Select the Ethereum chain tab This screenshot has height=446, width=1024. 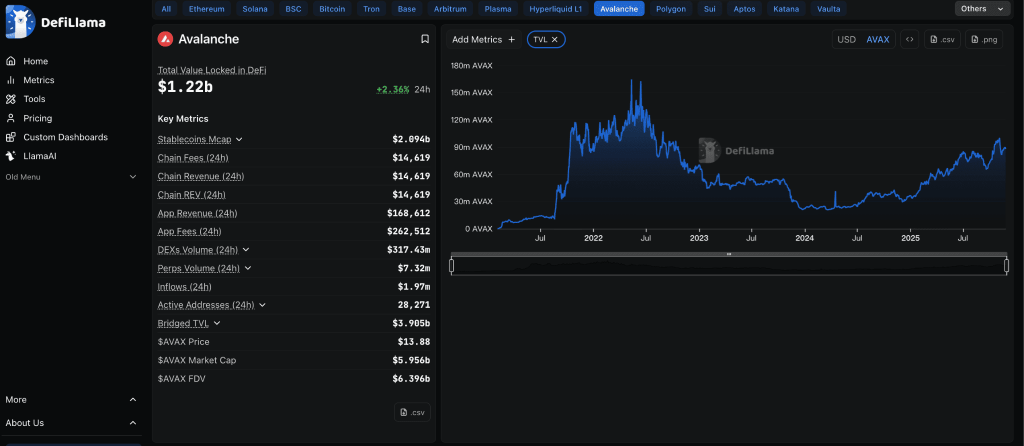point(207,9)
